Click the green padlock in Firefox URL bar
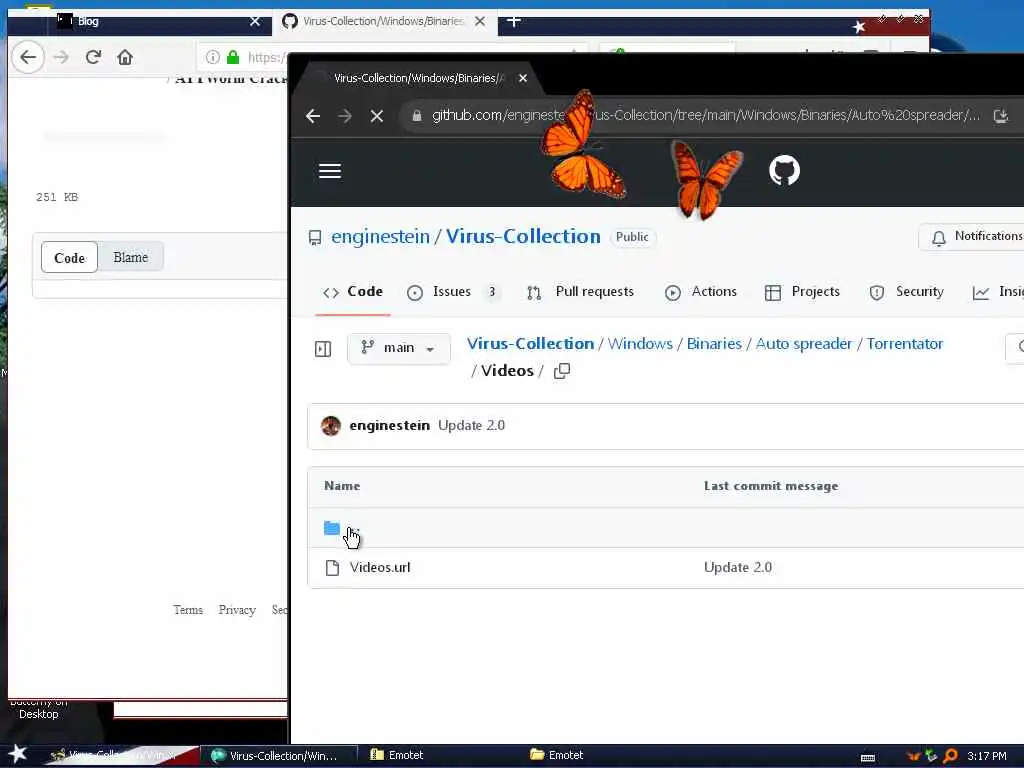The height and width of the screenshot is (768, 1024). [232, 57]
